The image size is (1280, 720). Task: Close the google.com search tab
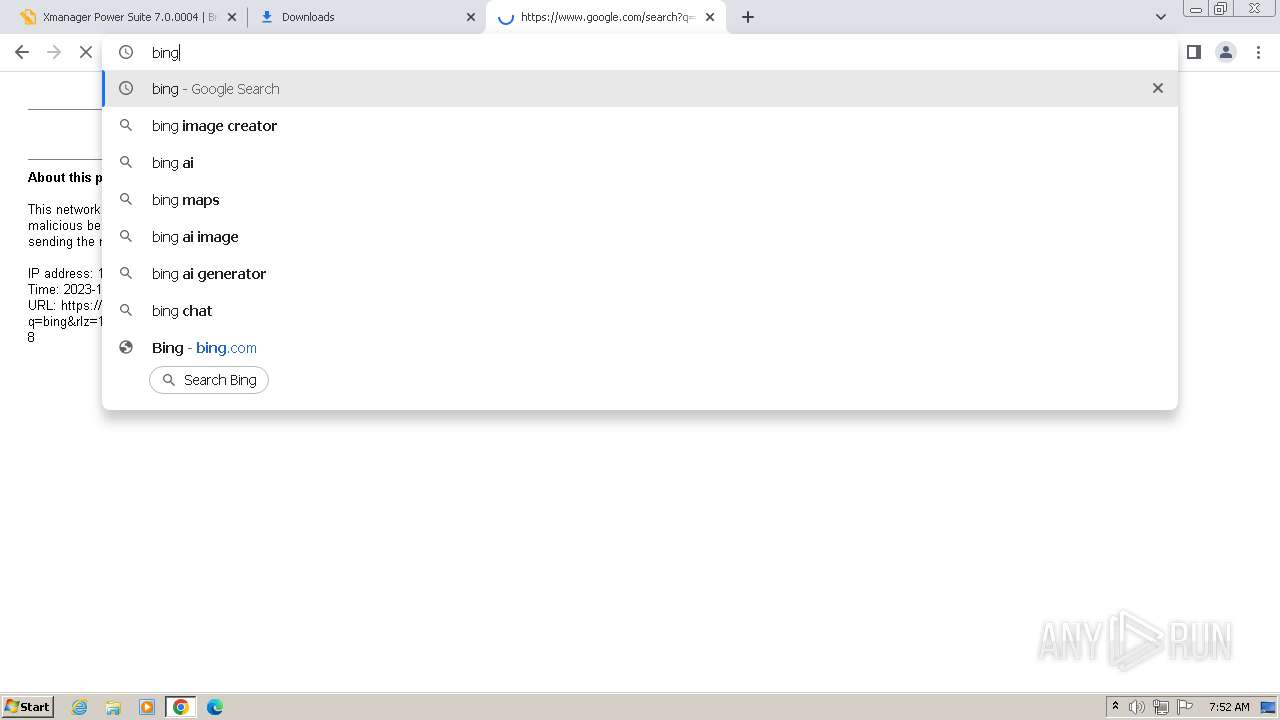pyautogui.click(x=710, y=17)
